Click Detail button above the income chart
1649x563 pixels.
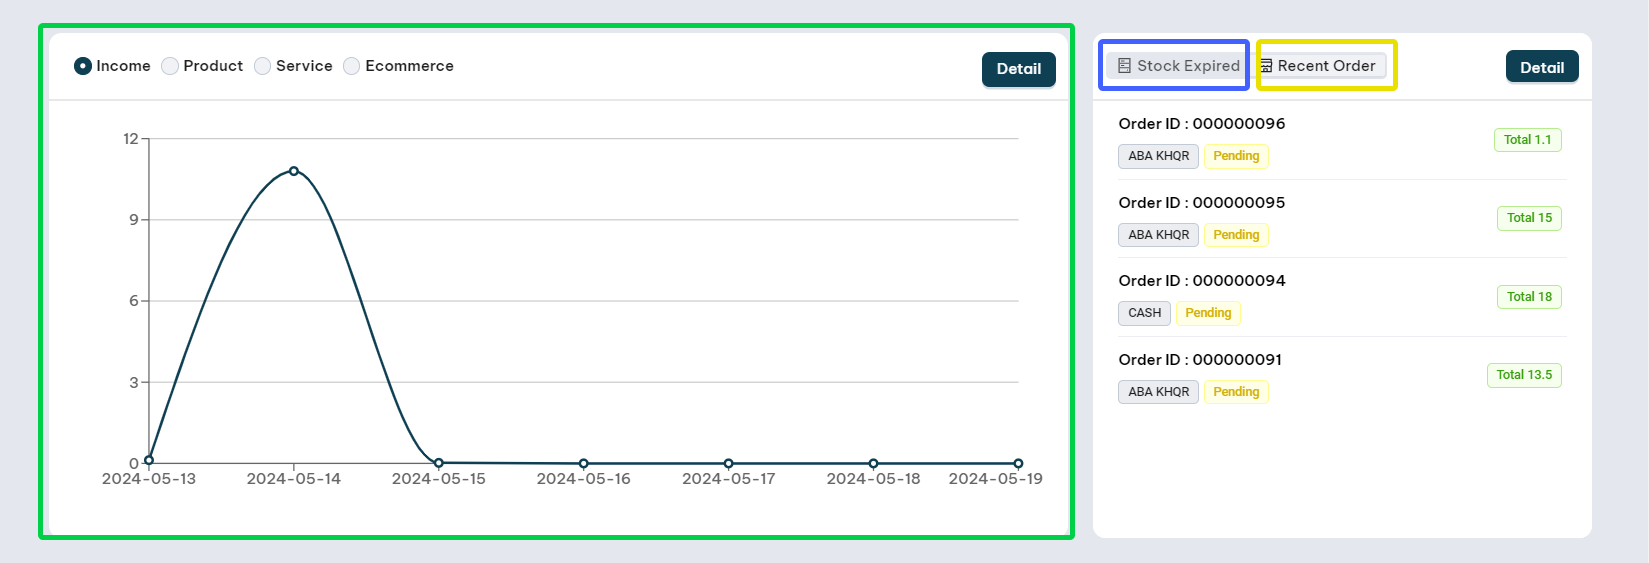[x=1018, y=69]
